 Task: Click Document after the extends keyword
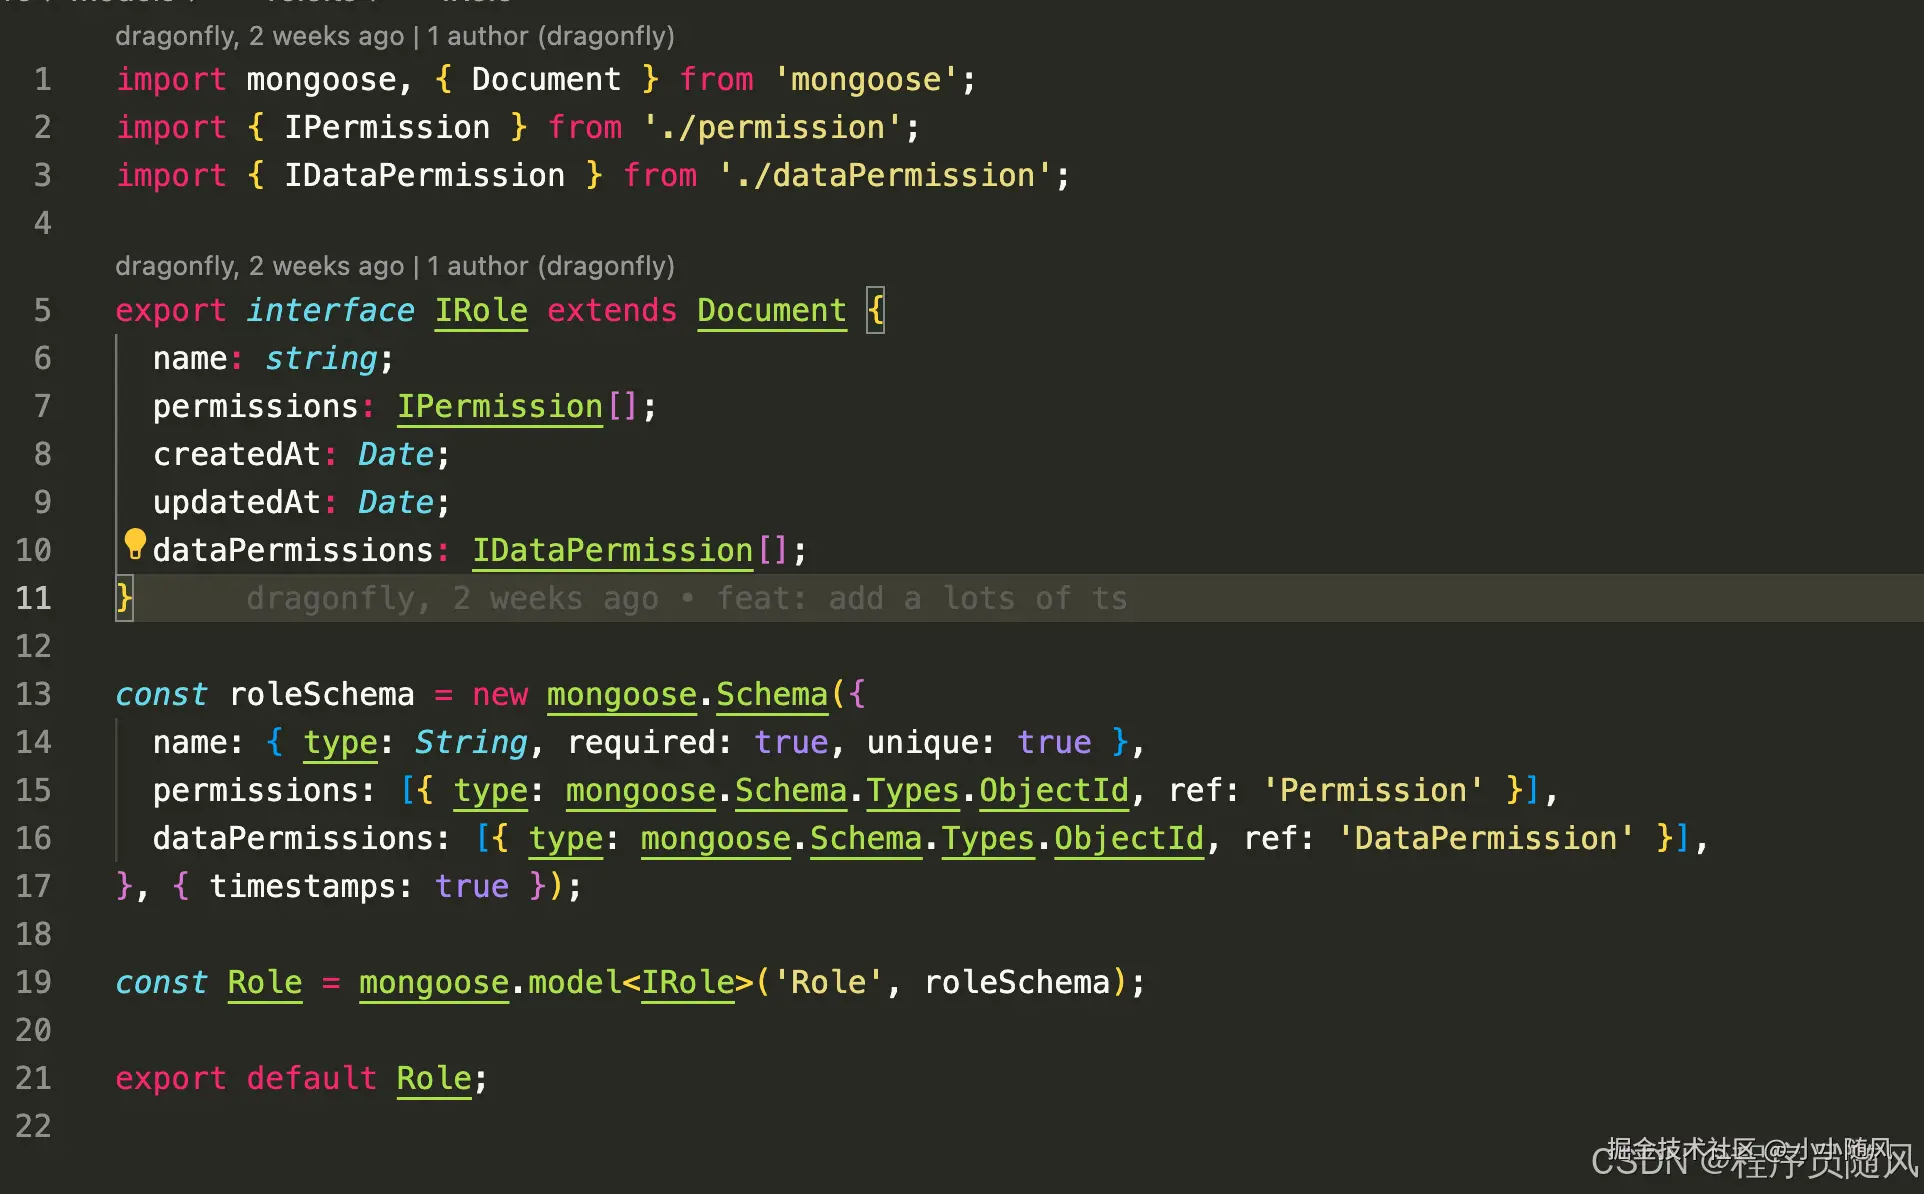[771, 310]
